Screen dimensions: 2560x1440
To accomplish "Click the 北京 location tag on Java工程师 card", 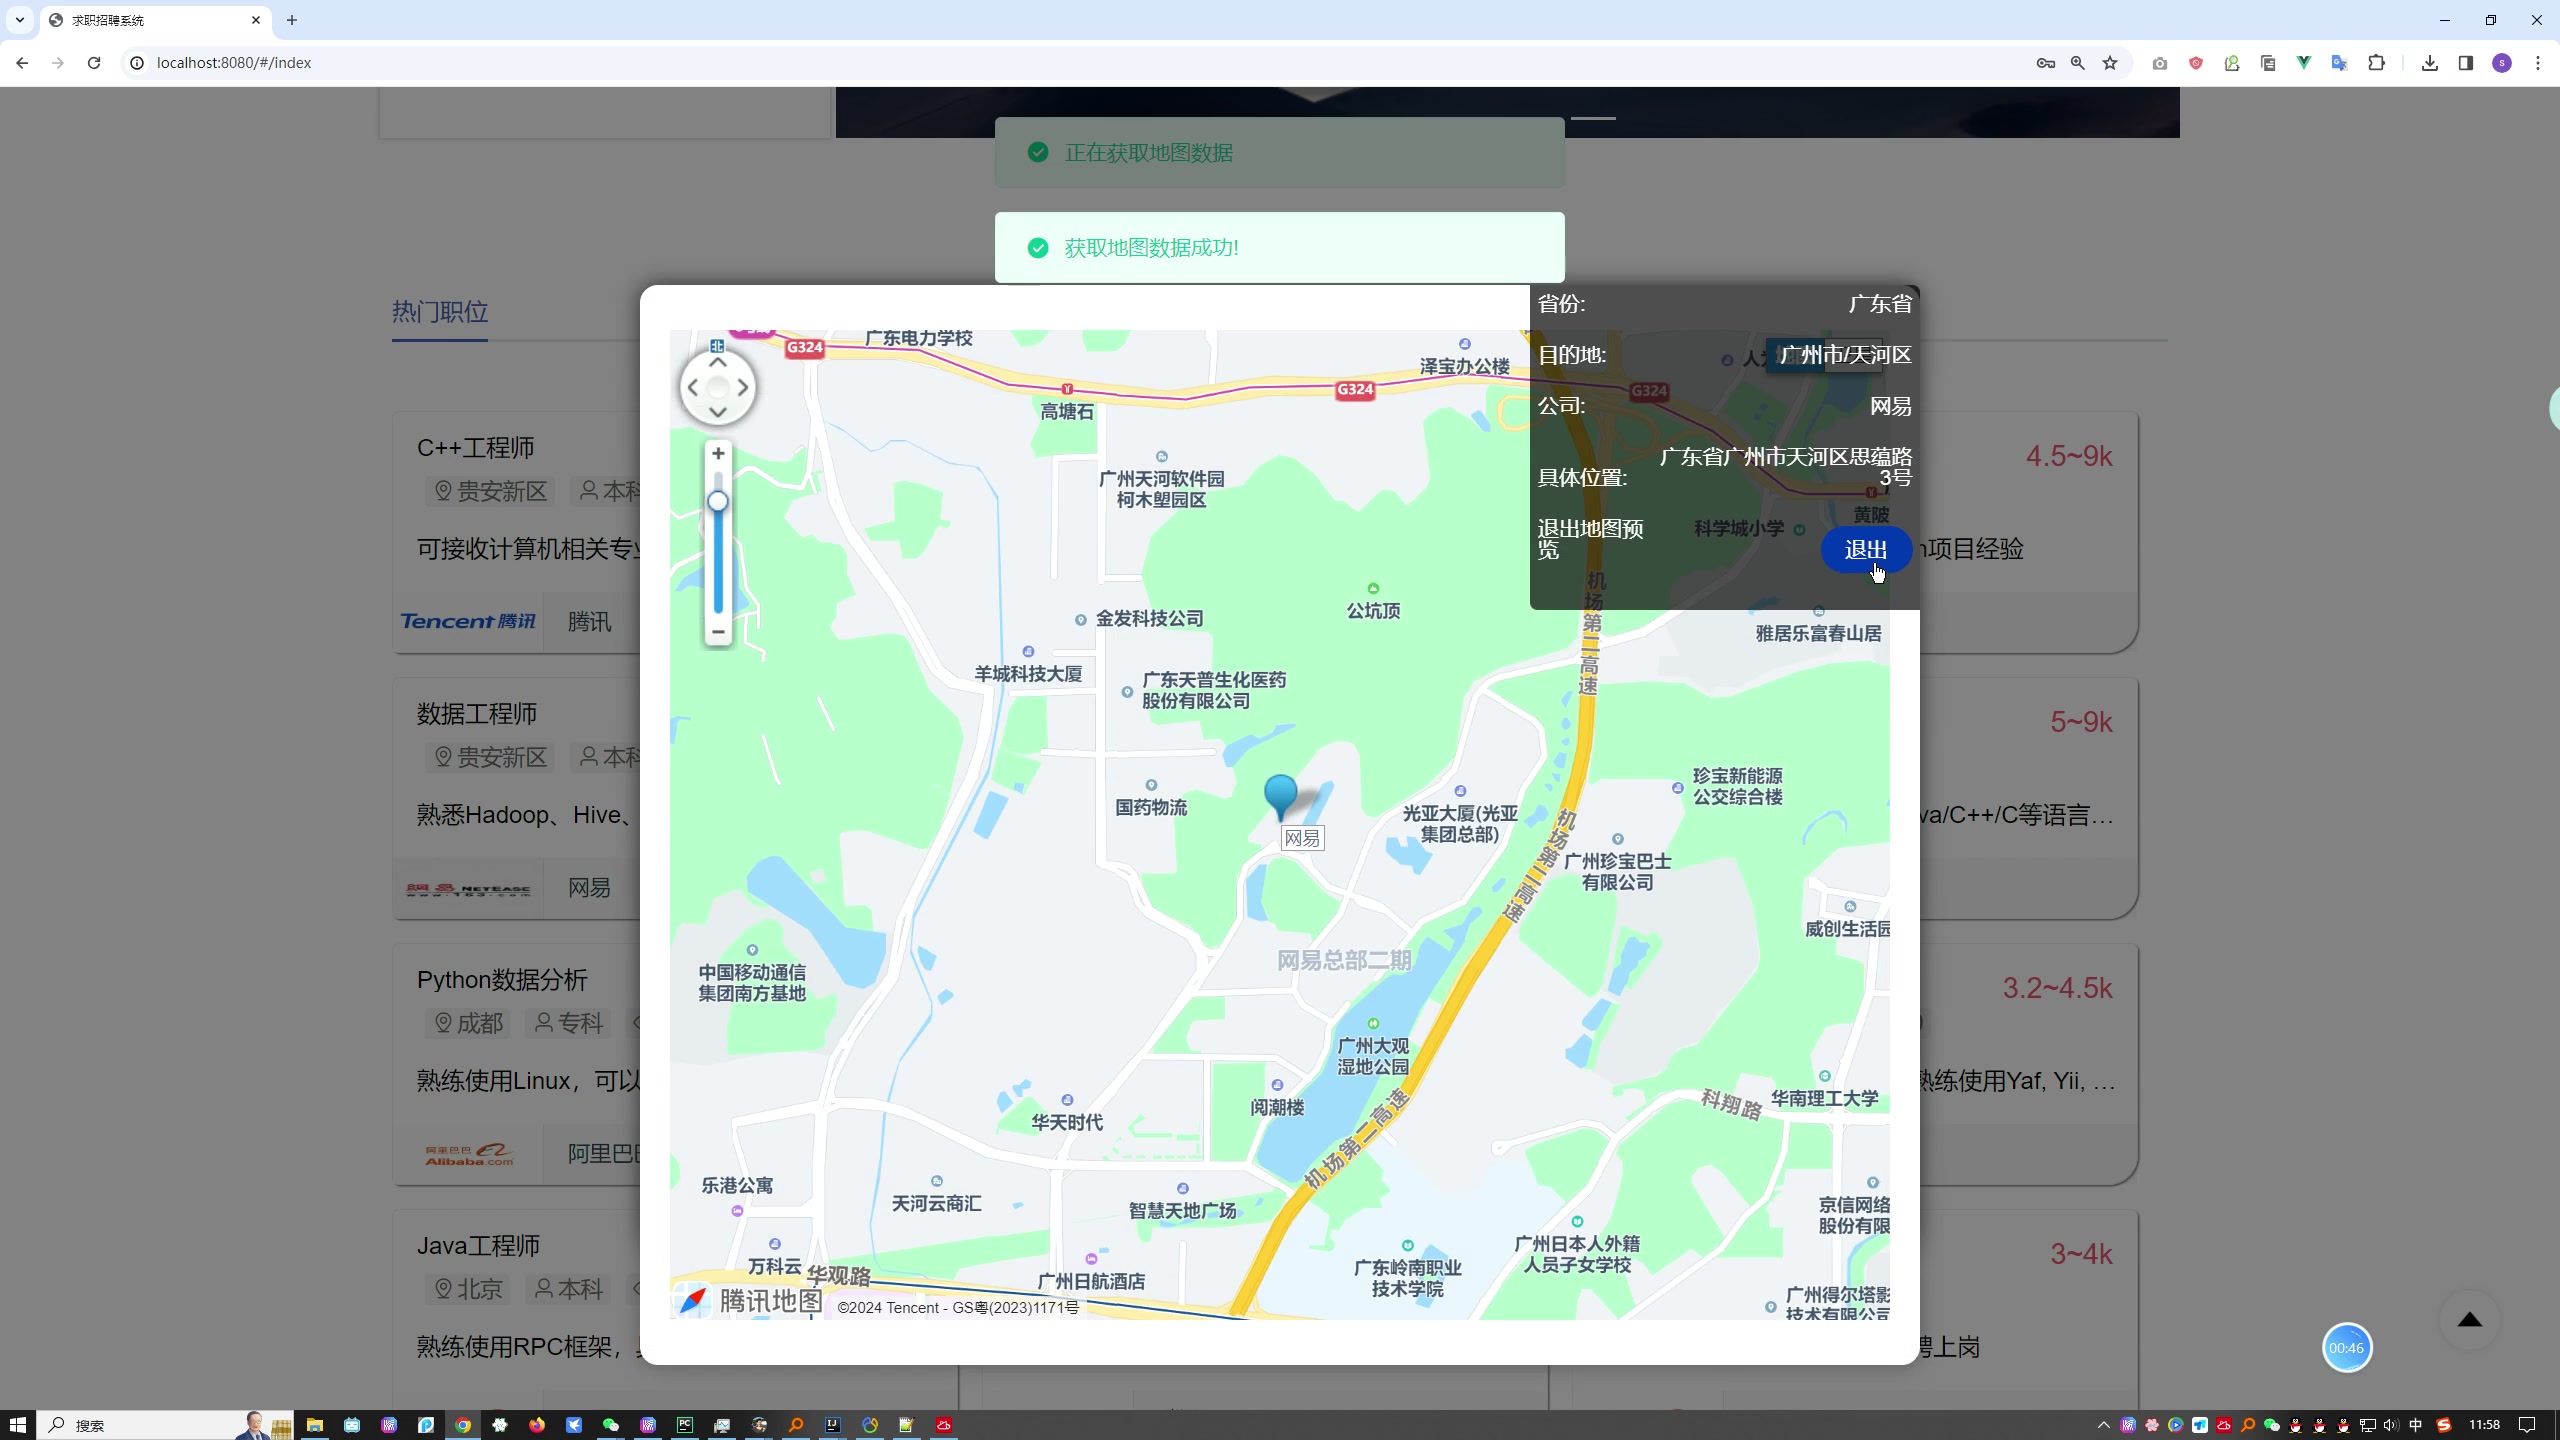I will 469,1289.
